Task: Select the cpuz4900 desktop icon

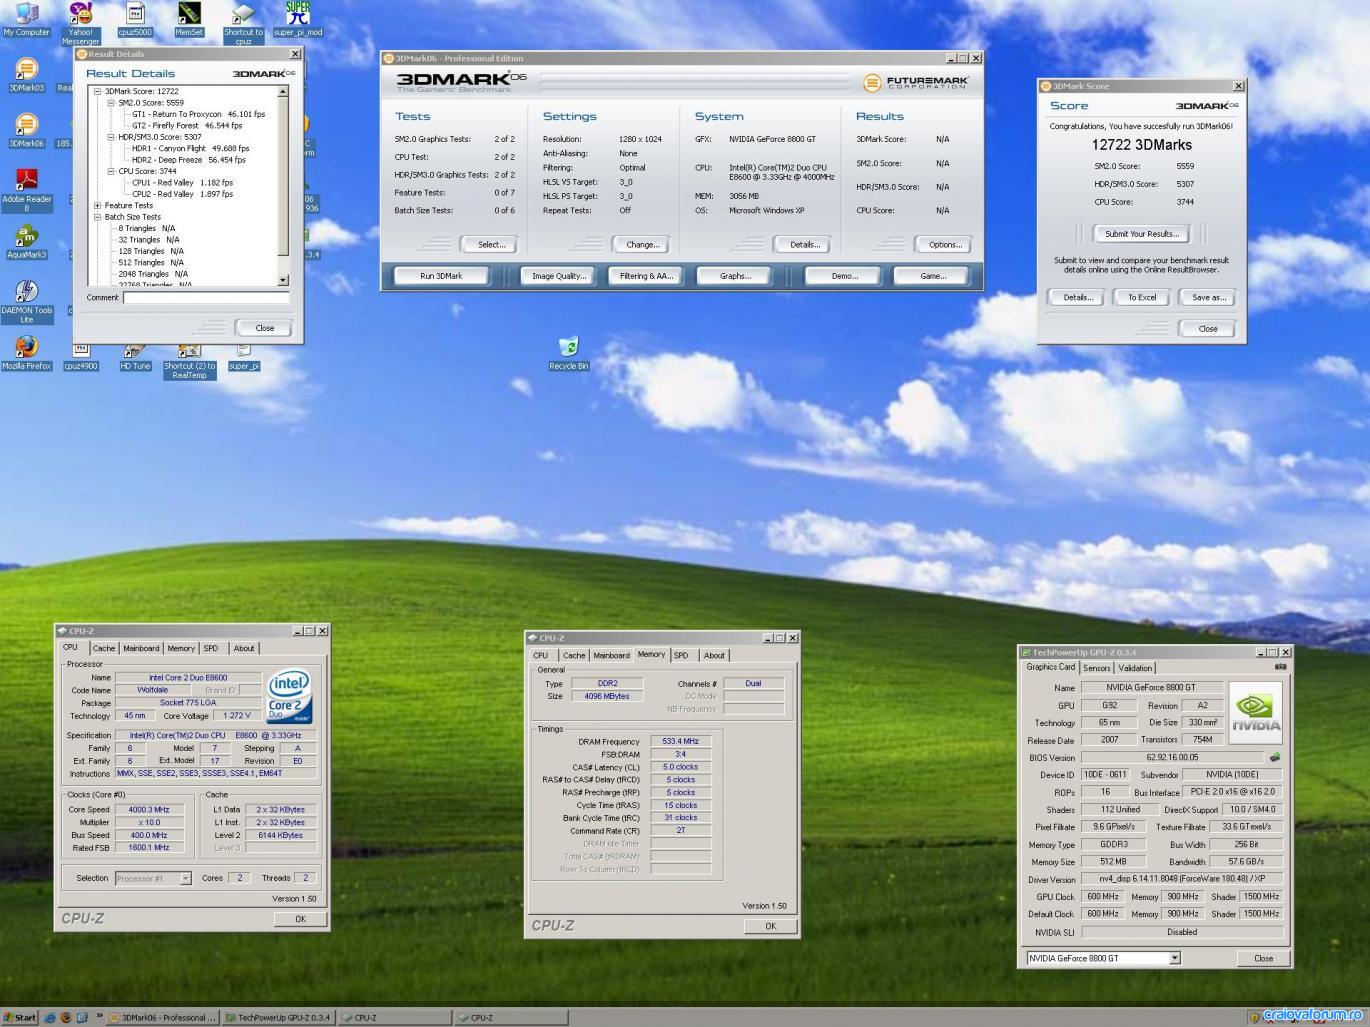Action: (81, 355)
